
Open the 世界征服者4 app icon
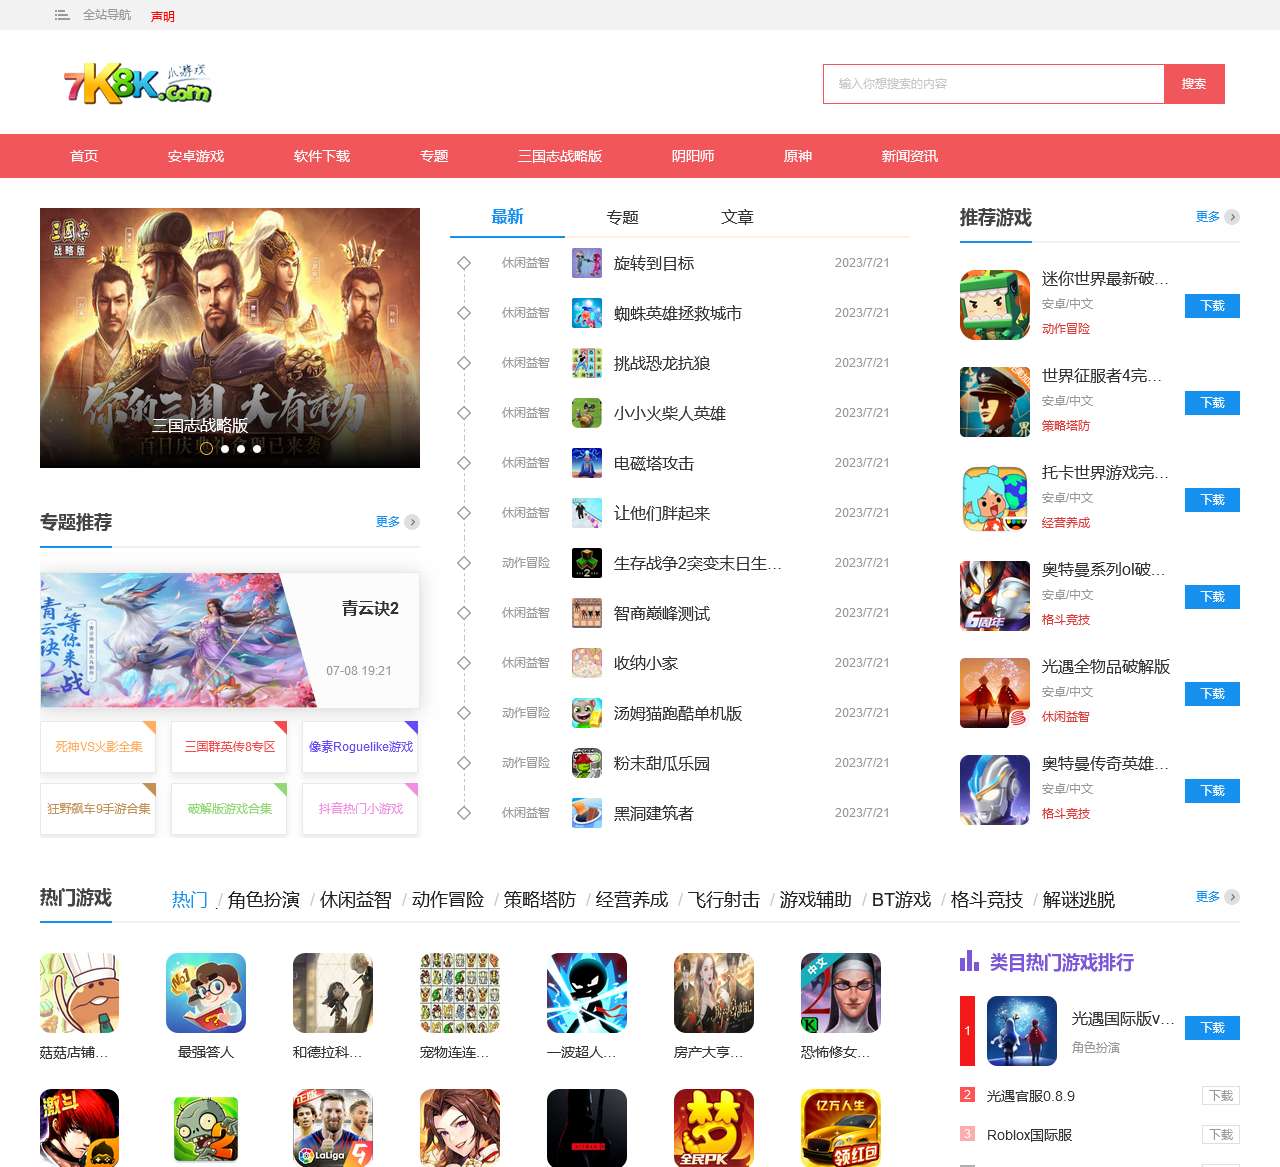click(x=995, y=402)
